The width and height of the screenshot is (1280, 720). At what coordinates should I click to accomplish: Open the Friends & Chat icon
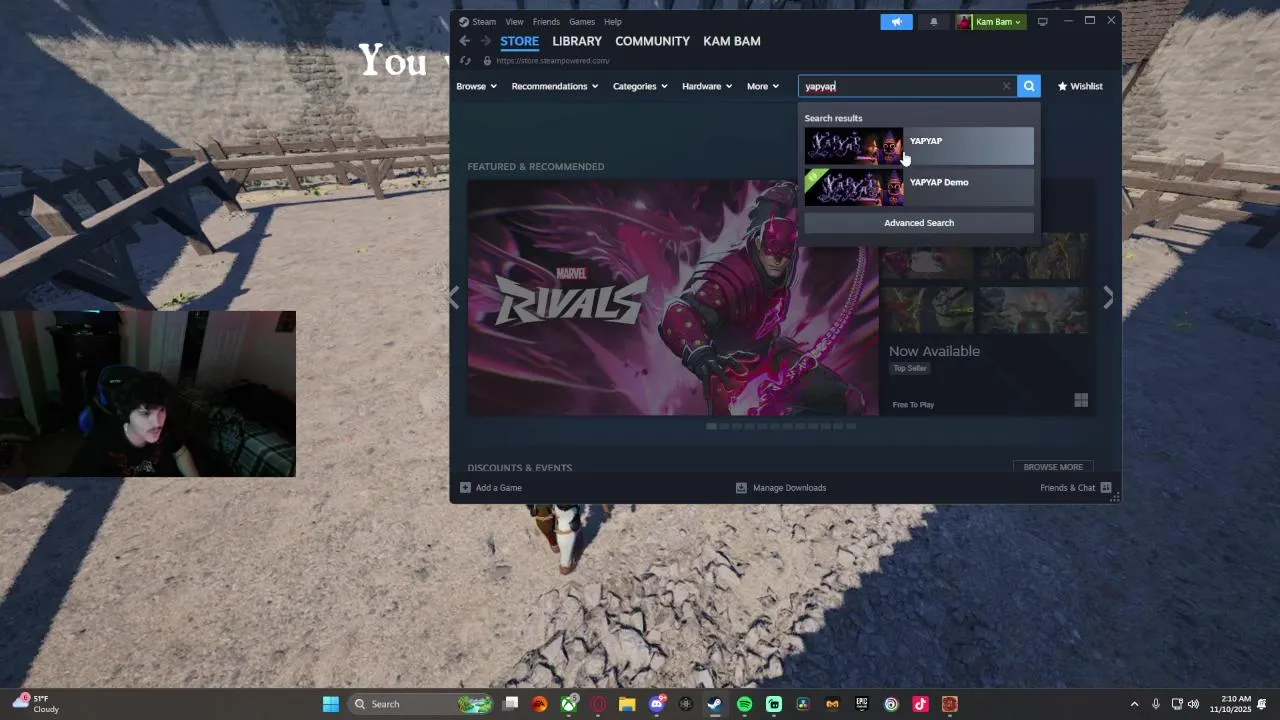tap(1106, 488)
